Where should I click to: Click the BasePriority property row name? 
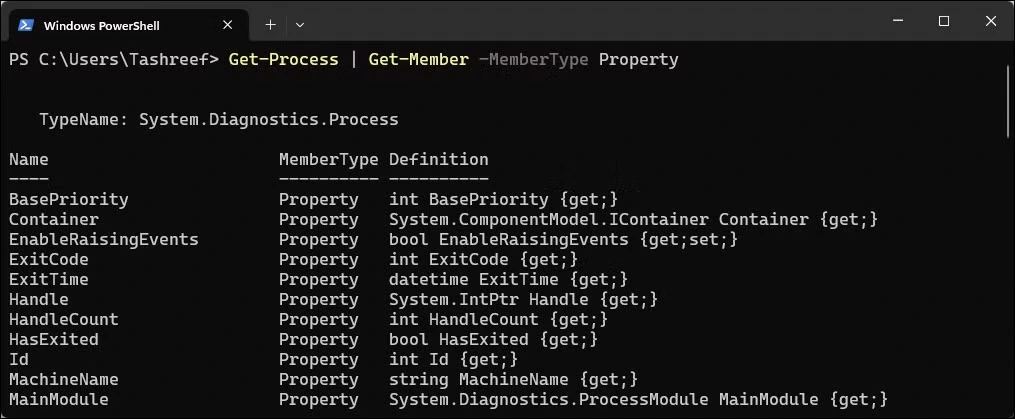coord(69,199)
